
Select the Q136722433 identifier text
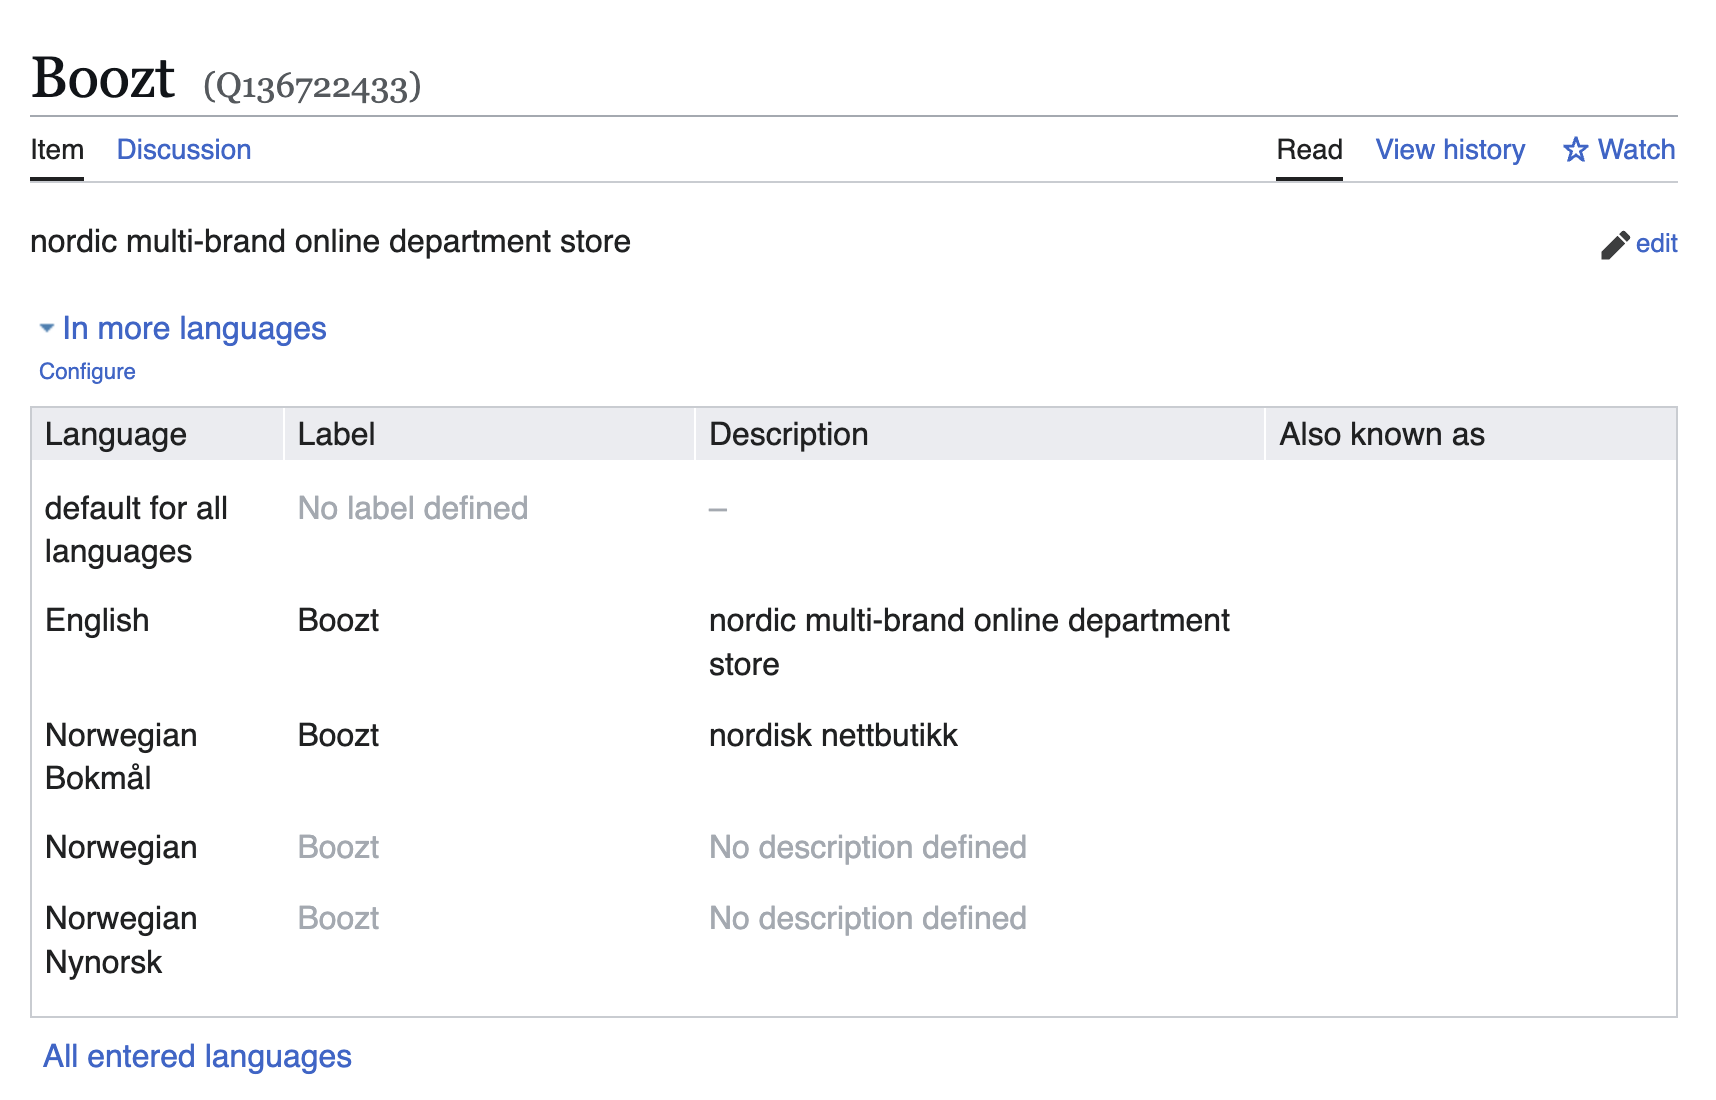(x=312, y=86)
